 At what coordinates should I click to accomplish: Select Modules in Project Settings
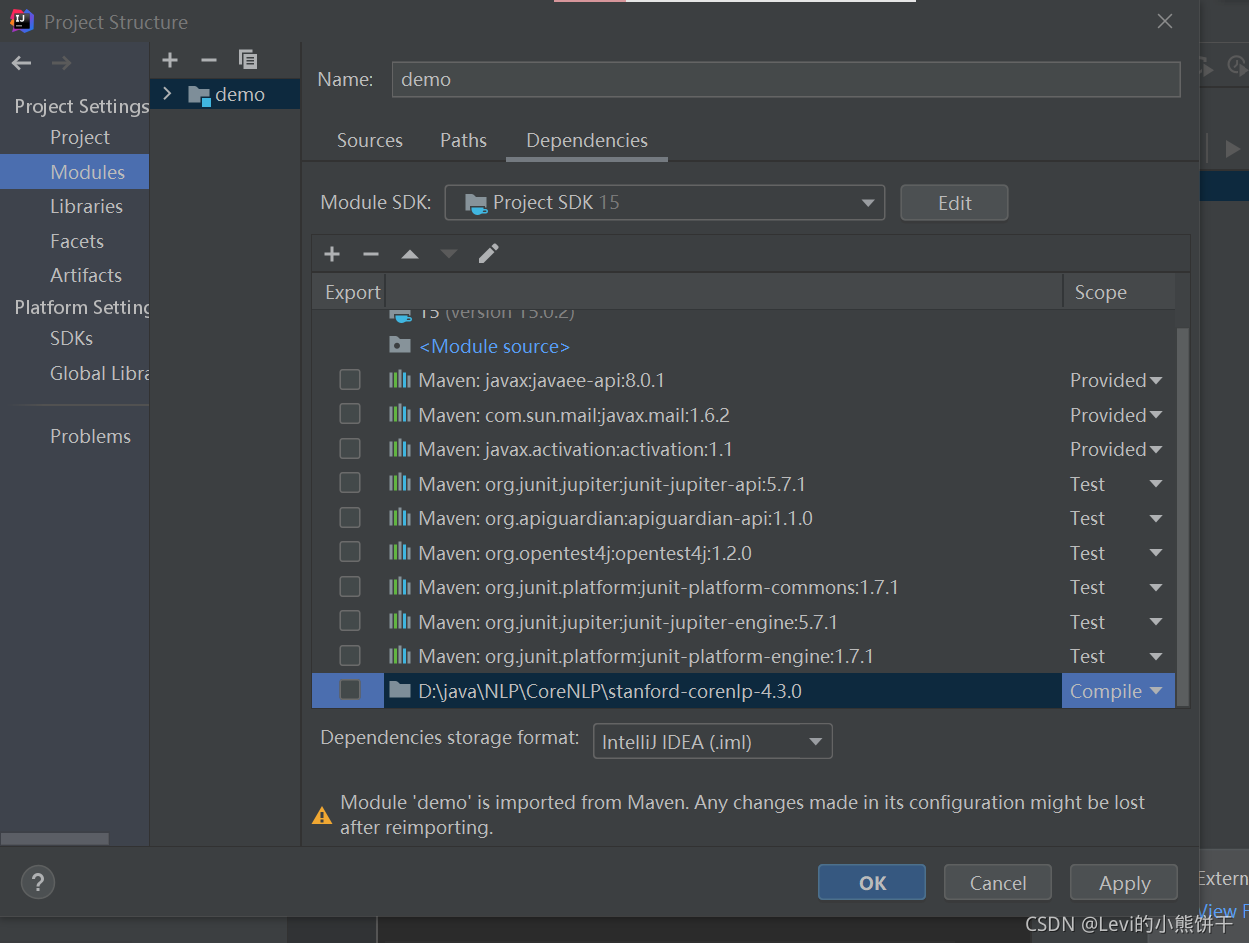pyautogui.click(x=74, y=172)
